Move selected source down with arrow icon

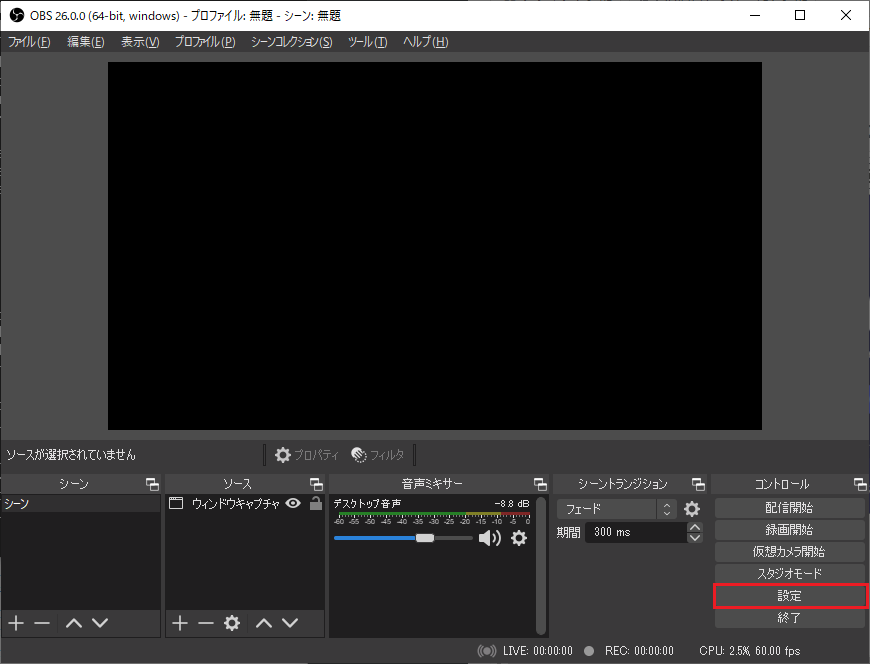[290, 623]
